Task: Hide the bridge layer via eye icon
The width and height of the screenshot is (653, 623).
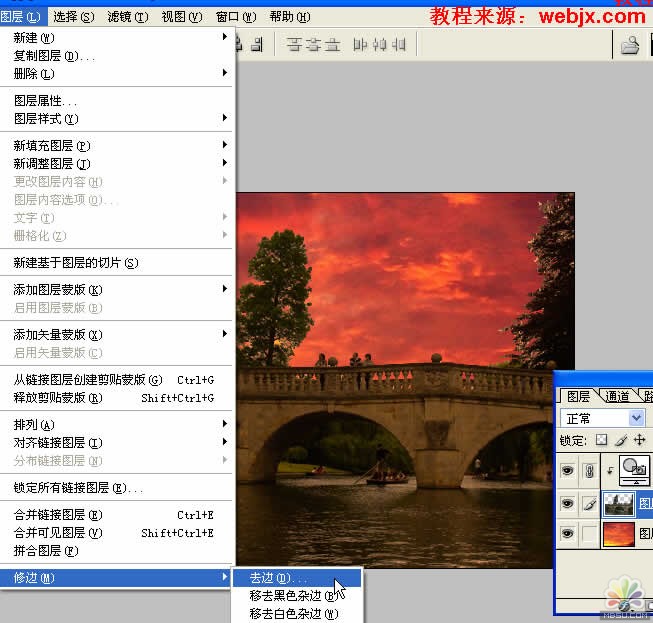Action: pyautogui.click(x=567, y=504)
